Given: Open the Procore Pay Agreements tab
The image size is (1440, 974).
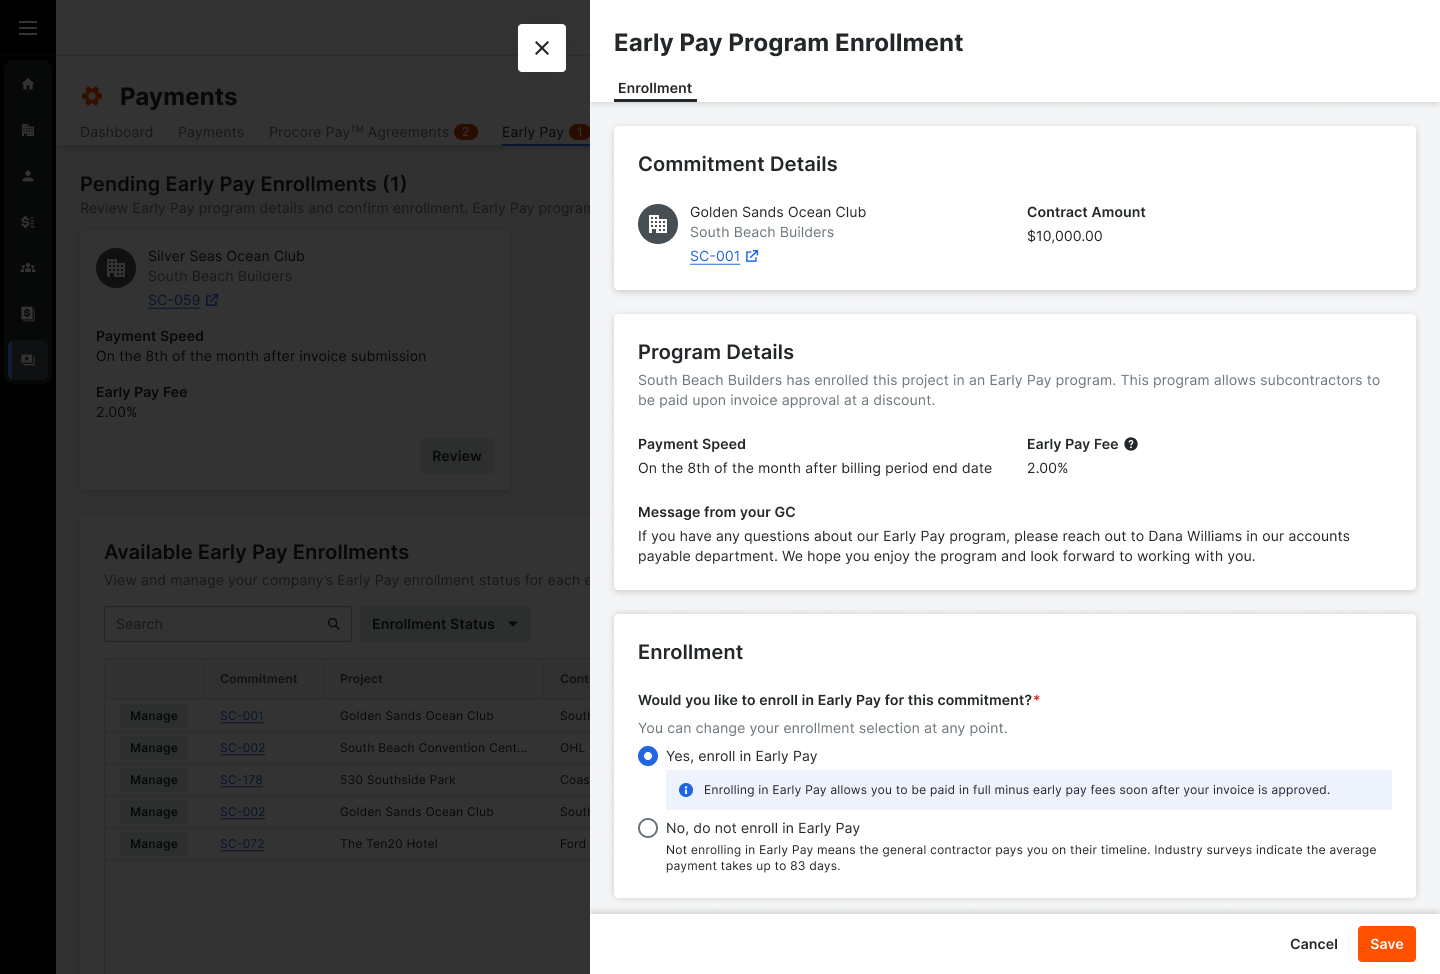Looking at the screenshot, I should click(x=358, y=131).
